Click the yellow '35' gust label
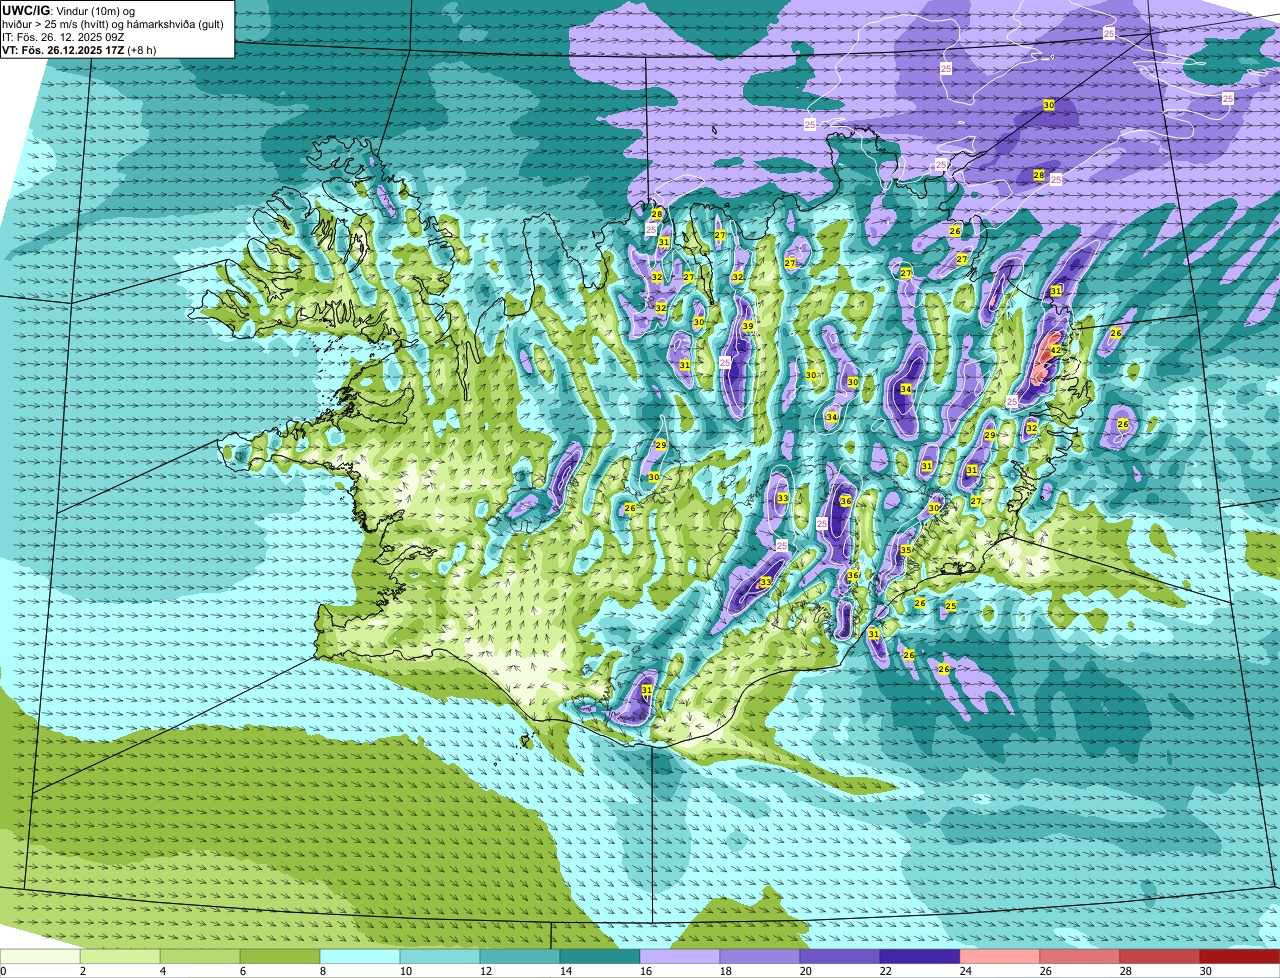This screenshot has width=1280, height=978. click(905, 550)
